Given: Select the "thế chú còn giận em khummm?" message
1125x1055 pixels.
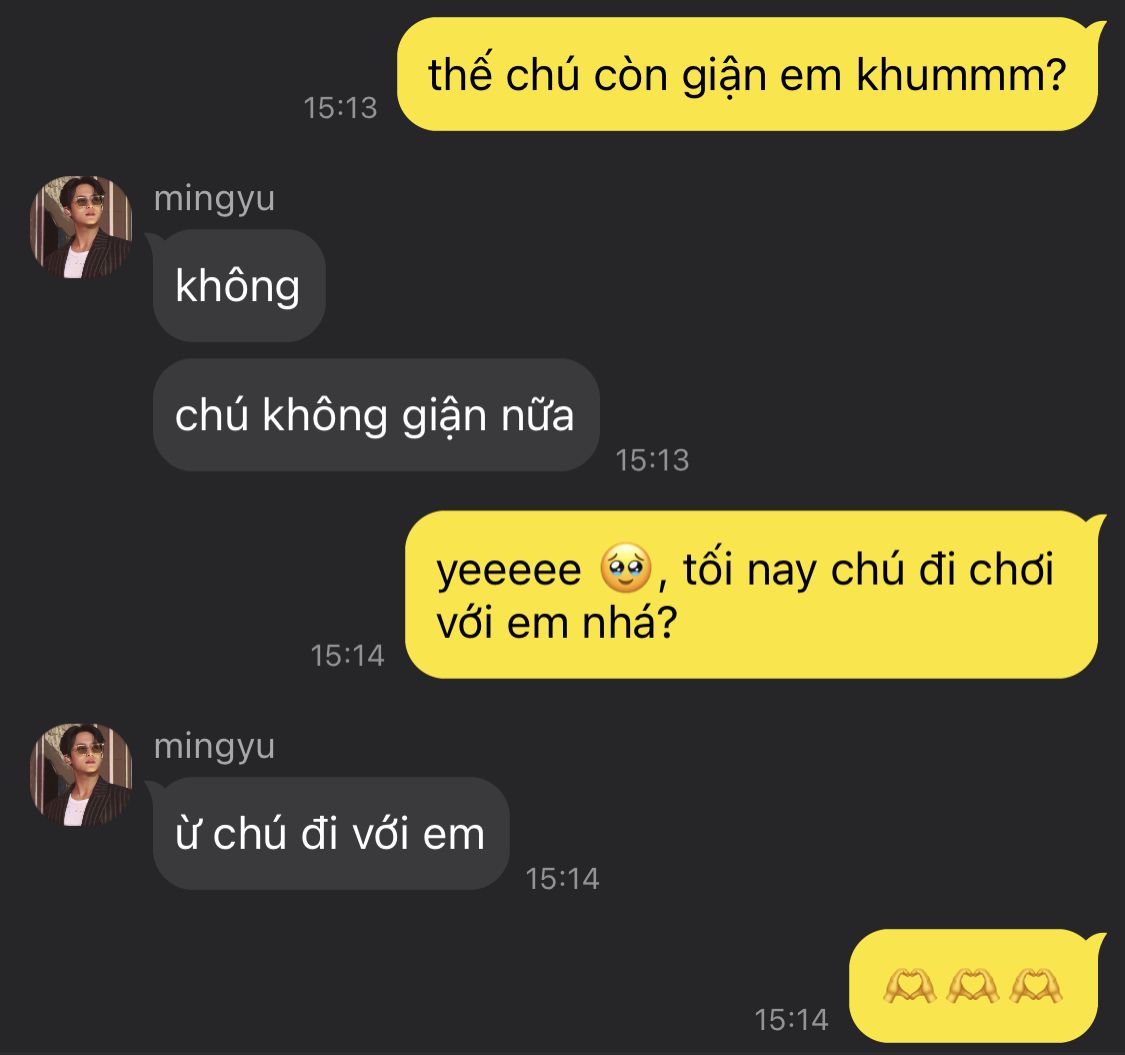Looking at the screenshot, I should tap(748, 74).
